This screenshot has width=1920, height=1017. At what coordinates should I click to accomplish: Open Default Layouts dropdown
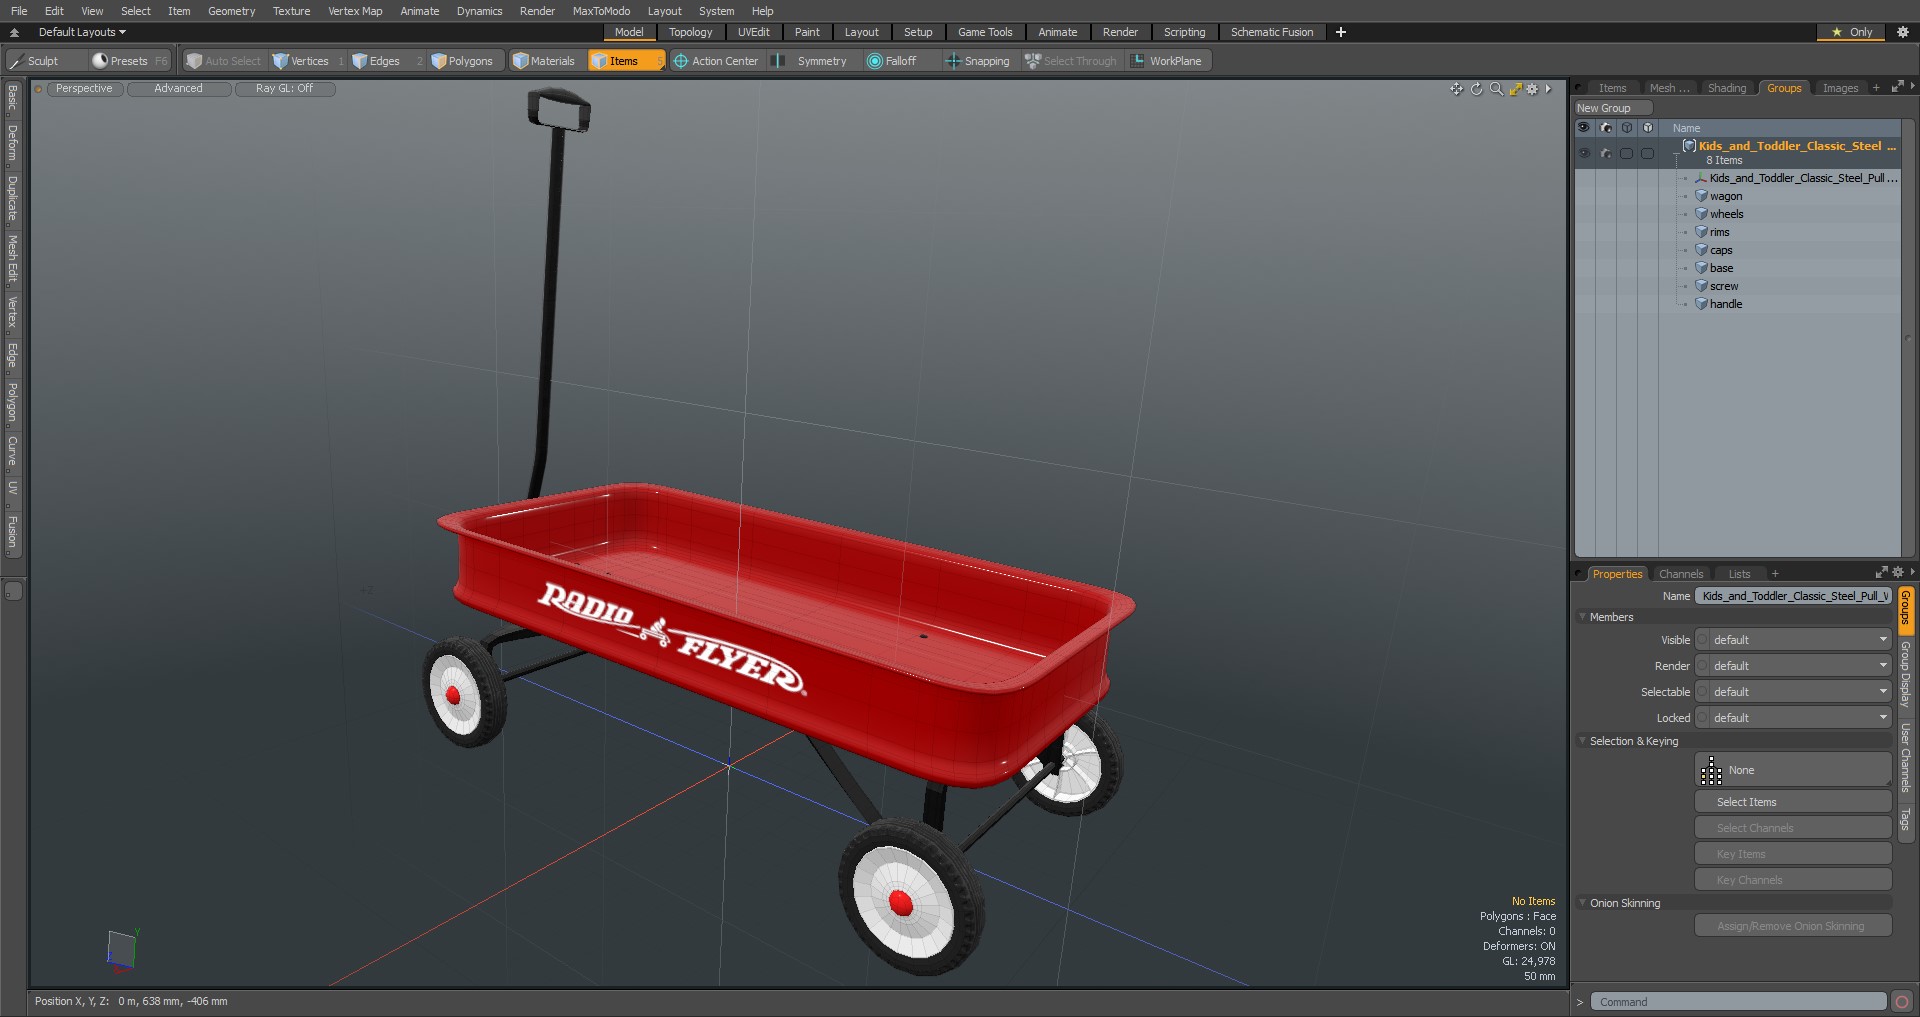(x=82, y=32)
